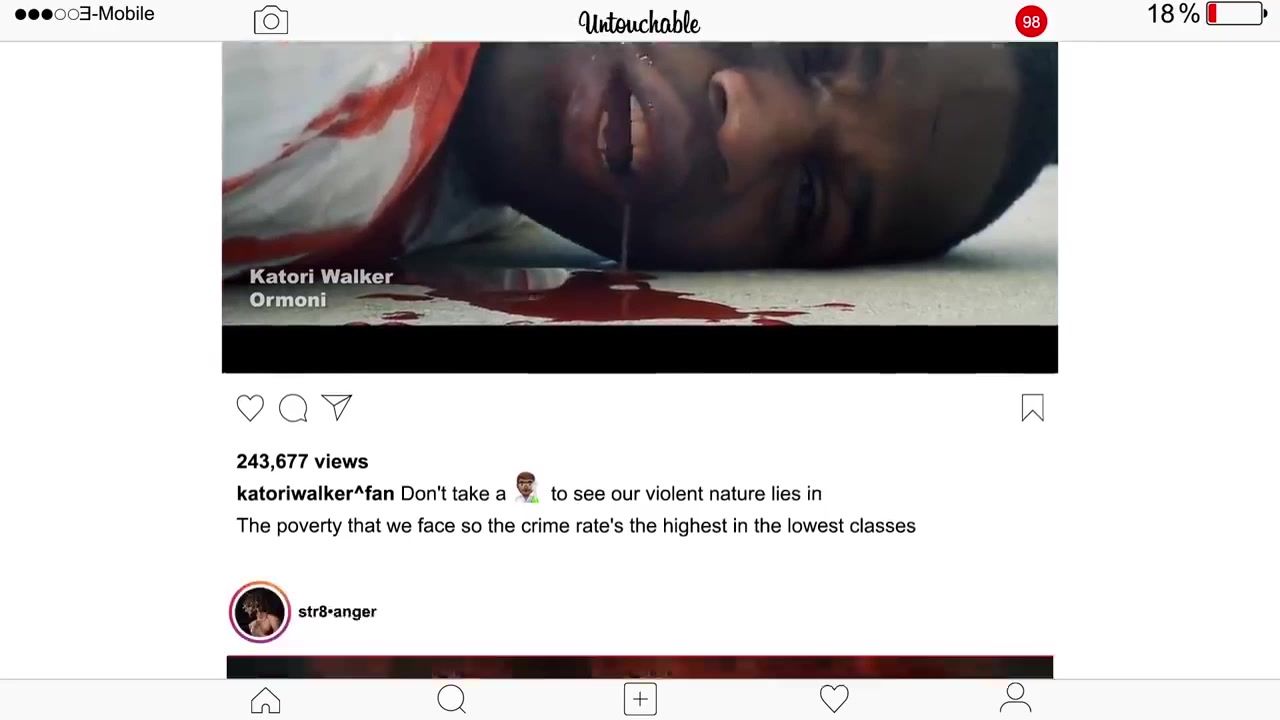Tap the Untouchable logo title

[639, 22]
